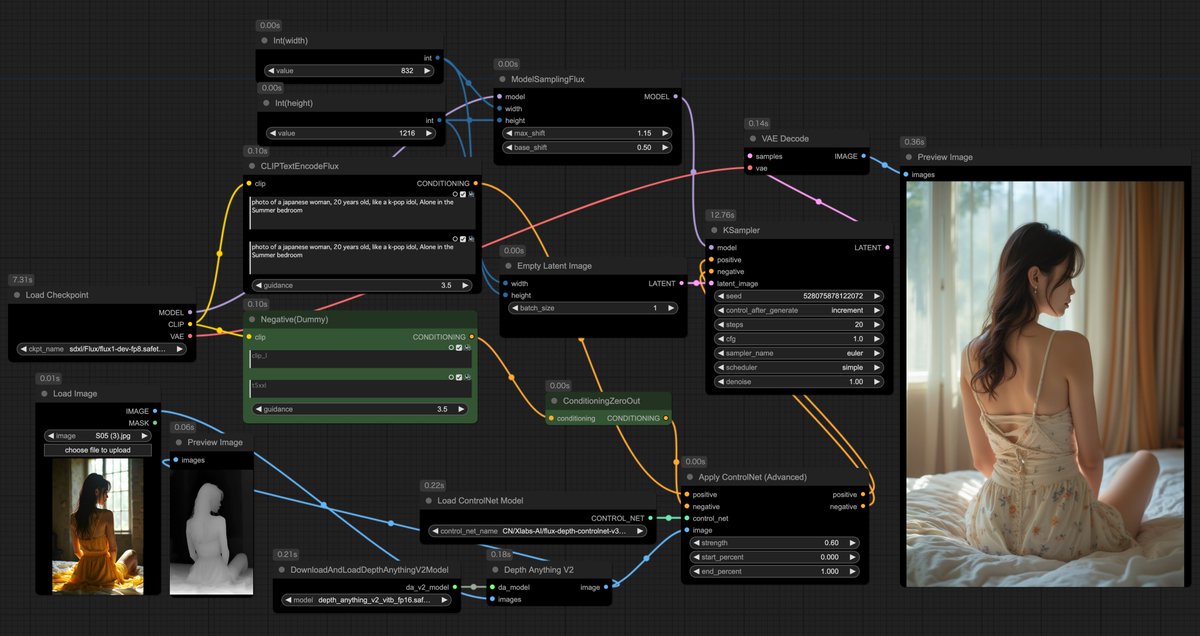
Task: Collapse the Int(width) node via its title dot
Action: click(265, 41)
